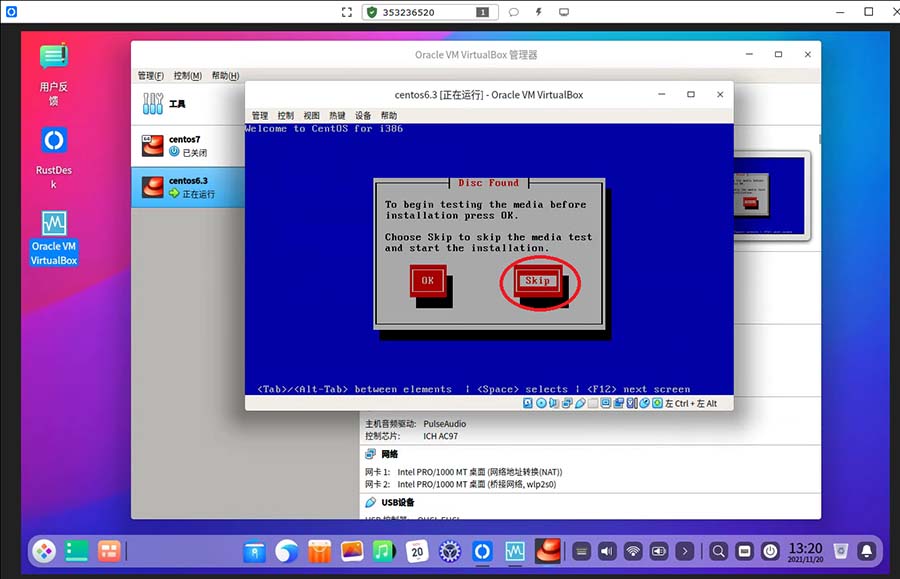
Task: Click the hard disk activity status icon
Action: (x=529, y=403)
